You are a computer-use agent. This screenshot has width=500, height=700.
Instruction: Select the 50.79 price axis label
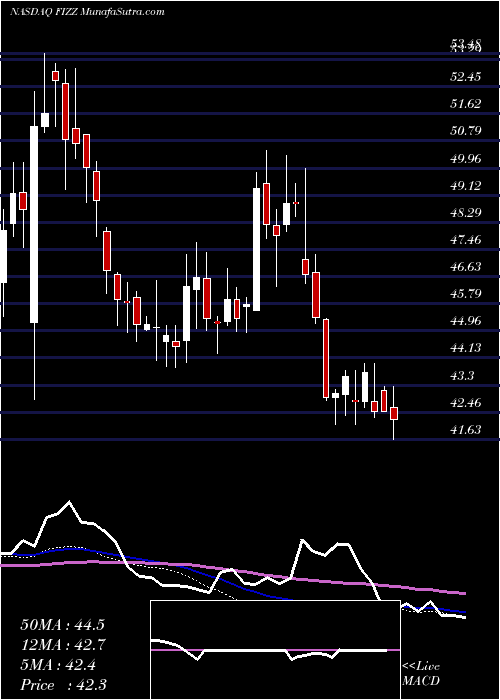coord(466,131)
